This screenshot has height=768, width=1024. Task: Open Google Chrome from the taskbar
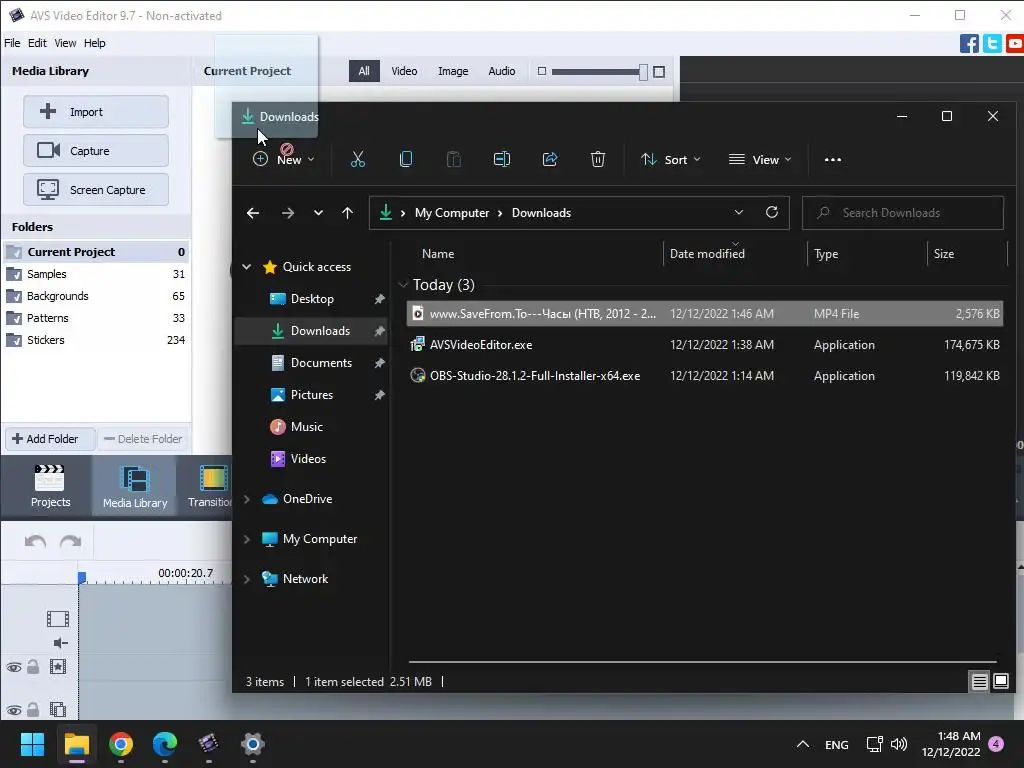(121, 744)
